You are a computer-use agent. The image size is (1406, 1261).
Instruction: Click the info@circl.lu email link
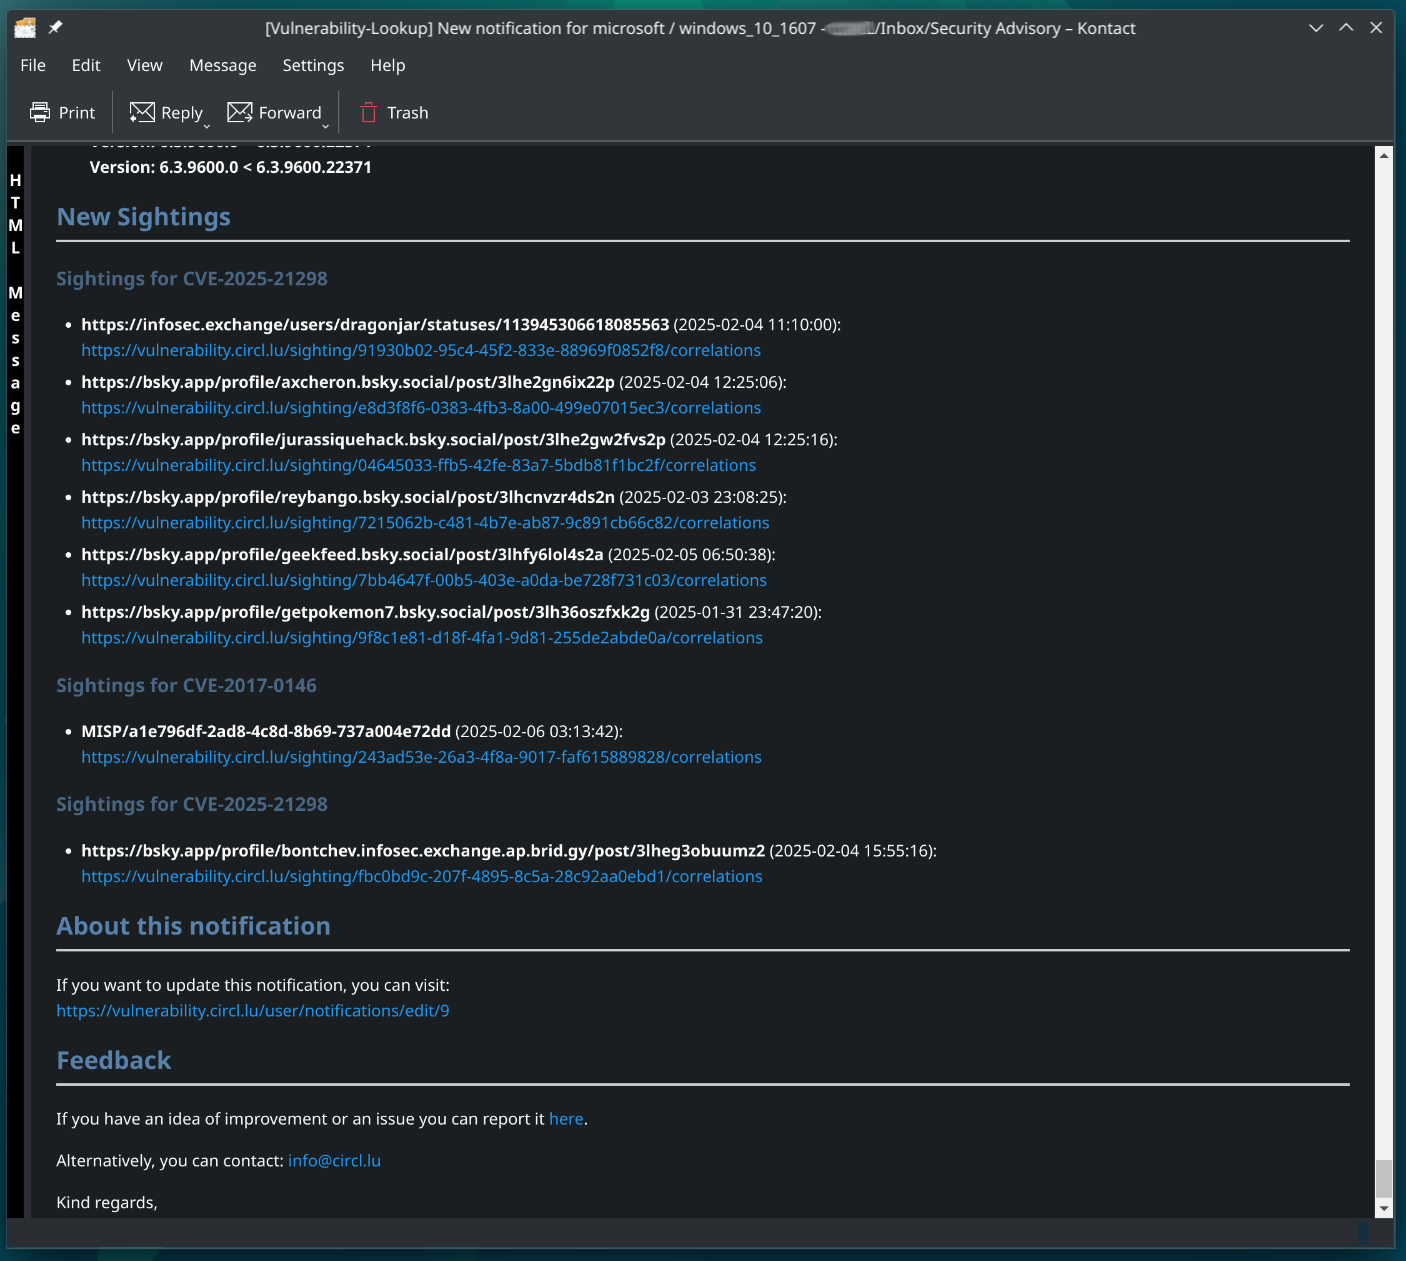click(x=334, y=1161)
